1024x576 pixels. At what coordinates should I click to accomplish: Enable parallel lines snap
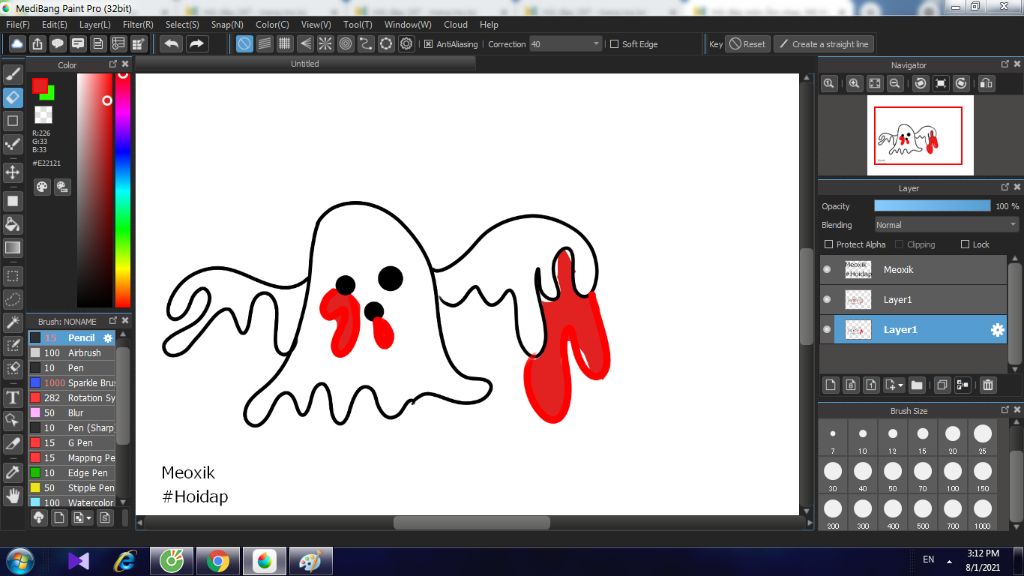(264, 44)
